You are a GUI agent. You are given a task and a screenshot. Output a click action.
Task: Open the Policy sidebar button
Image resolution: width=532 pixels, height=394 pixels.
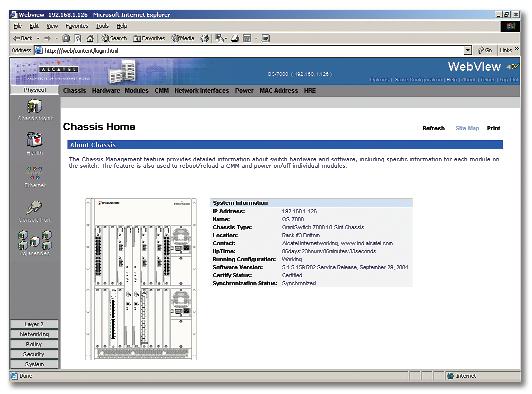click(34, 344)
